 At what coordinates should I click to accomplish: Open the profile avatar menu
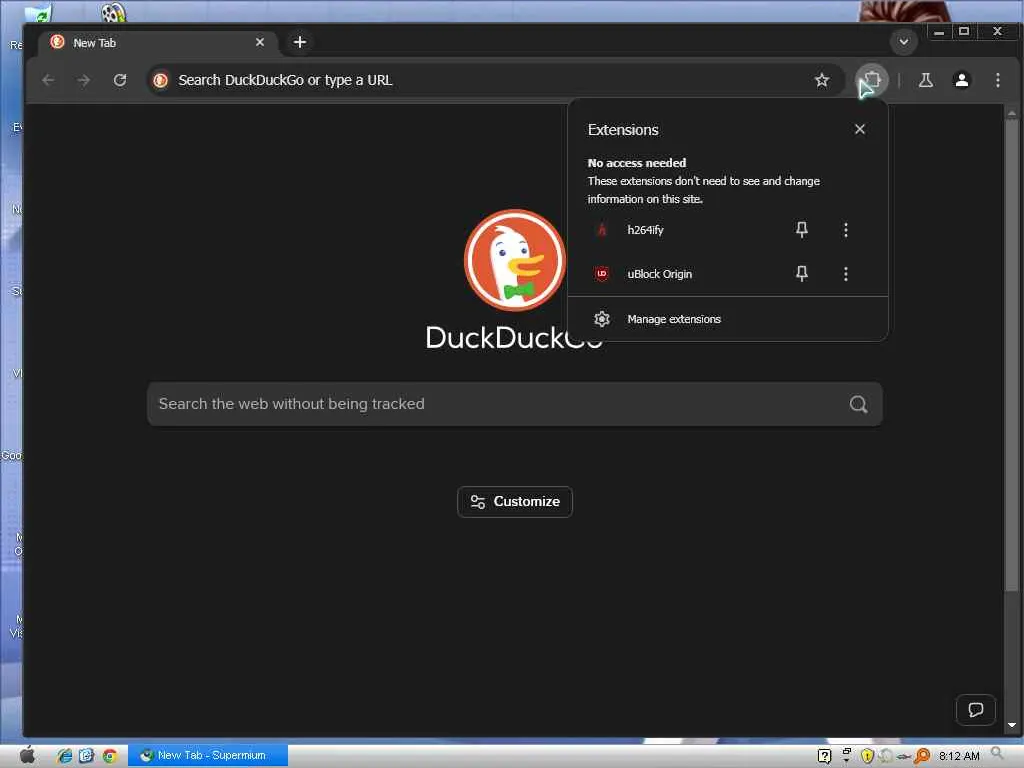pos(961,80)
